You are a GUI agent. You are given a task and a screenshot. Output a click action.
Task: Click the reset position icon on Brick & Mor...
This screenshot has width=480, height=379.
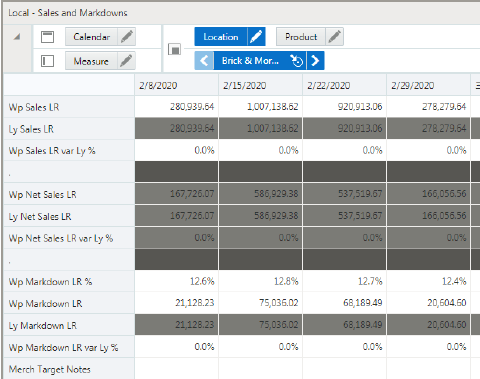tap(296, 61)
